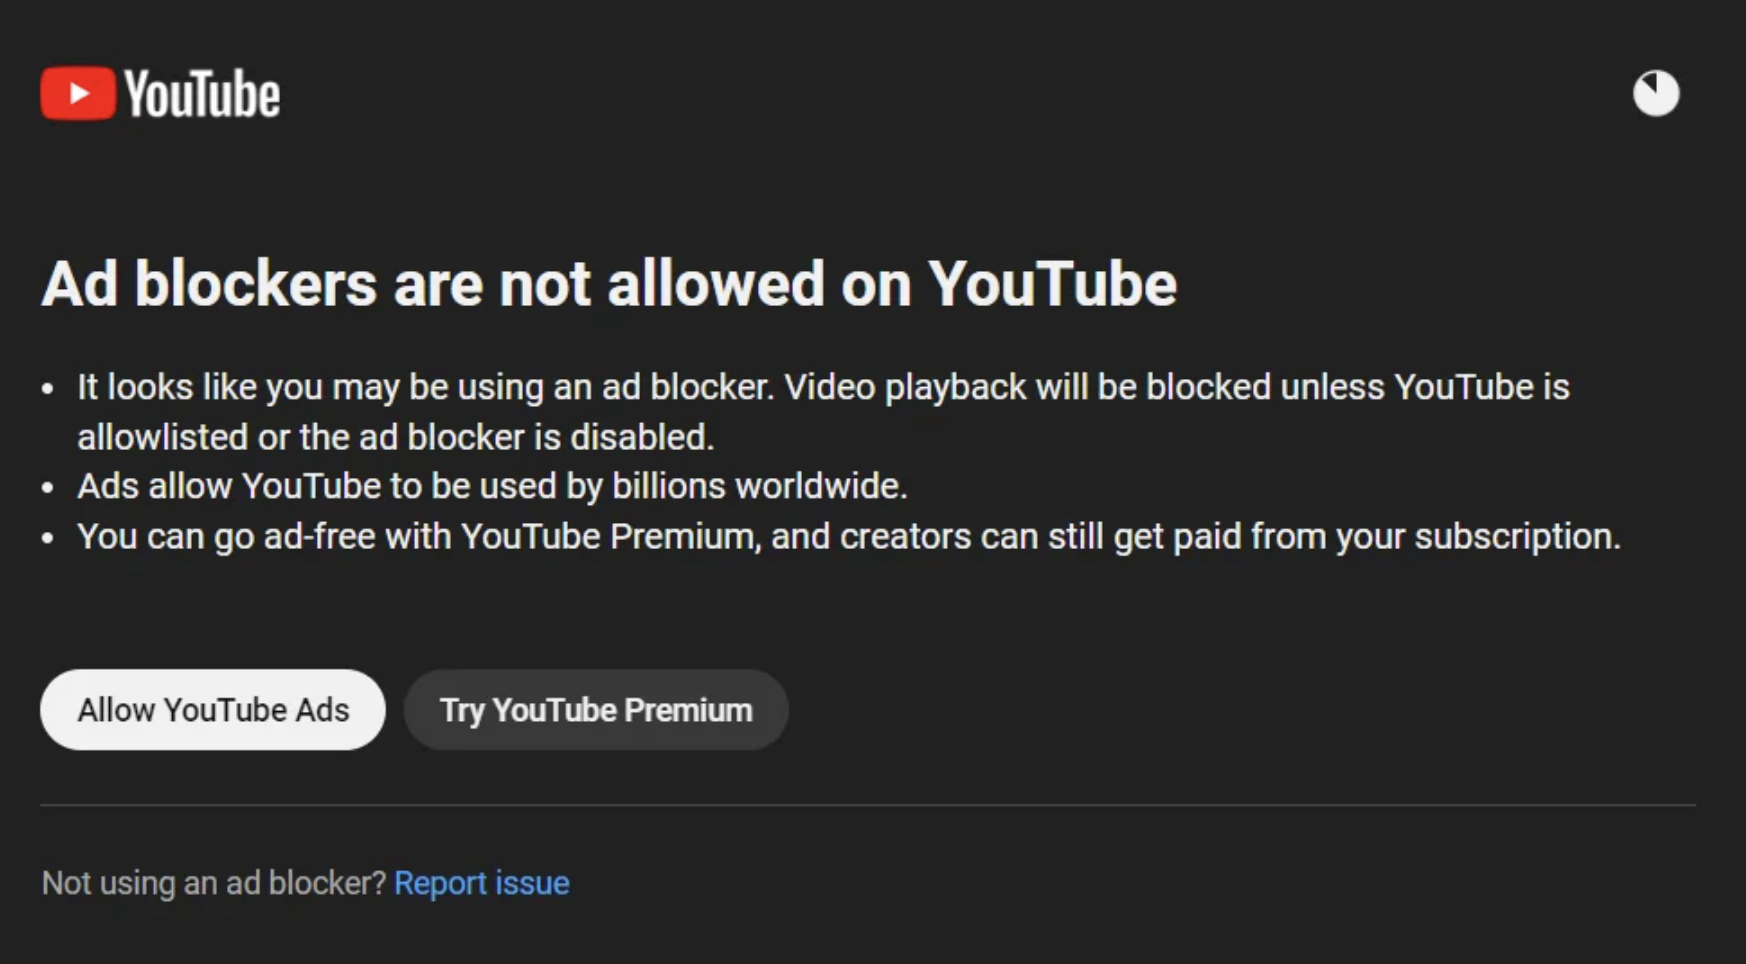1746x964 pixels.
Task: Click the bullet mentioning billions worldwide
Action: (x=492, y=486)
